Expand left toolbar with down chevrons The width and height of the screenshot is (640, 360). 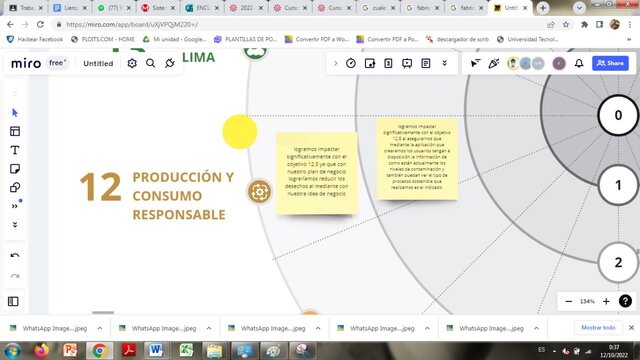[15, 224]
